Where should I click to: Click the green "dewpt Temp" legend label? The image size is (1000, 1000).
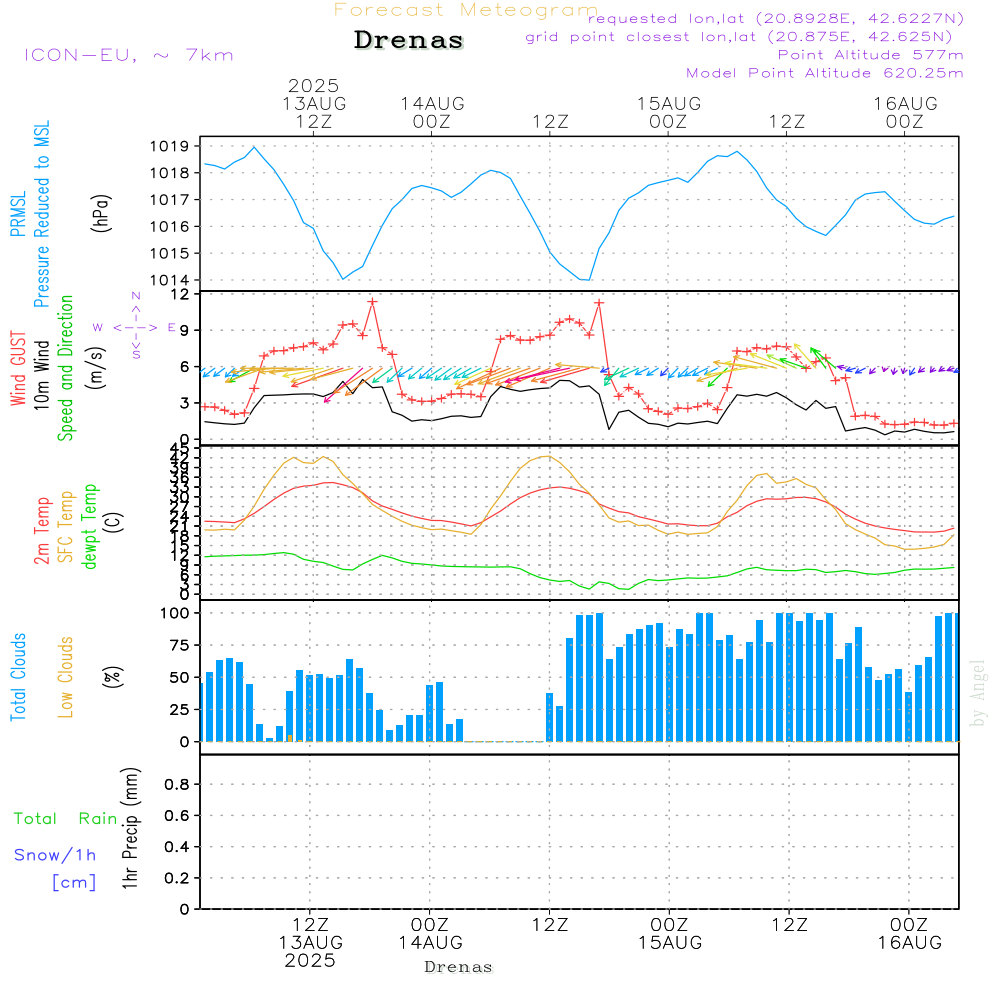tap(89, 526)
